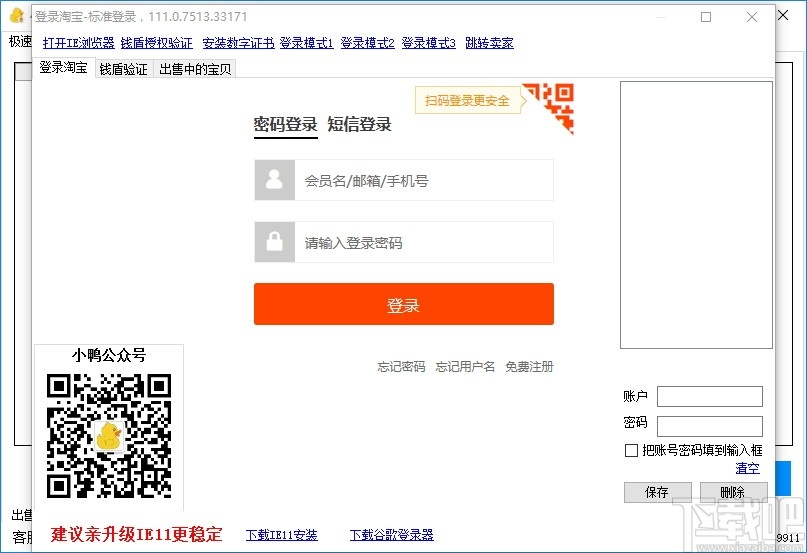Image resolution: width=807 pixels, height=553 pixels.
Task: Maximize the 登录淘宝 window
Action: click(x=706, y=17)
